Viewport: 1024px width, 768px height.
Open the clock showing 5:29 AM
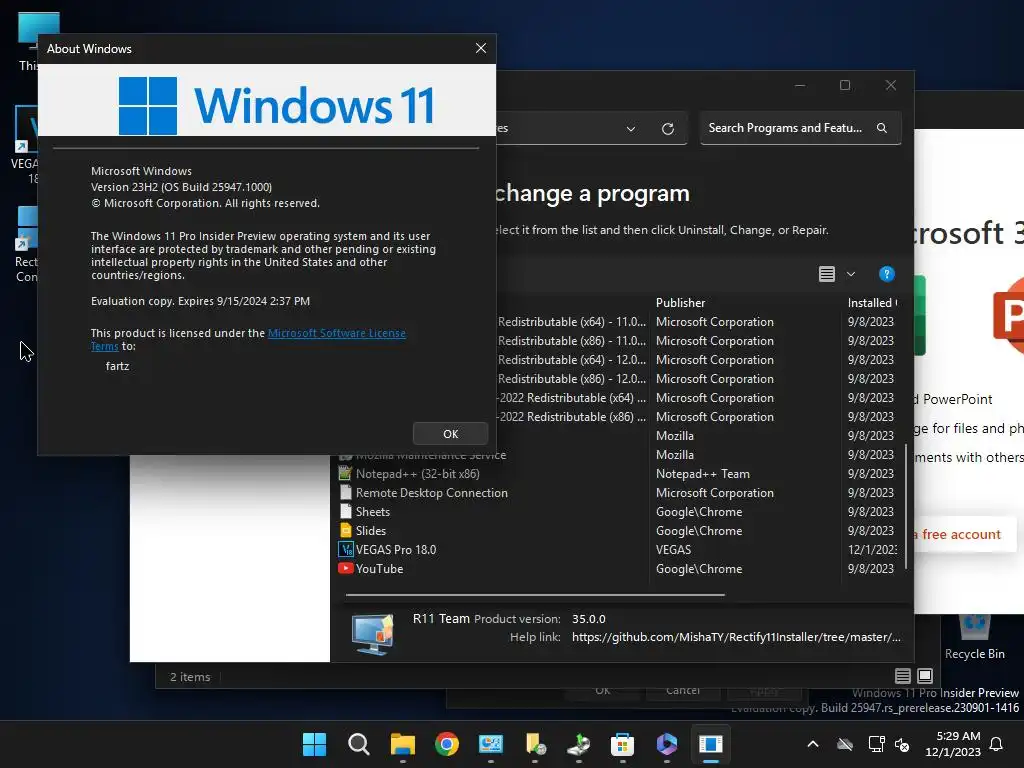point(953,744)
